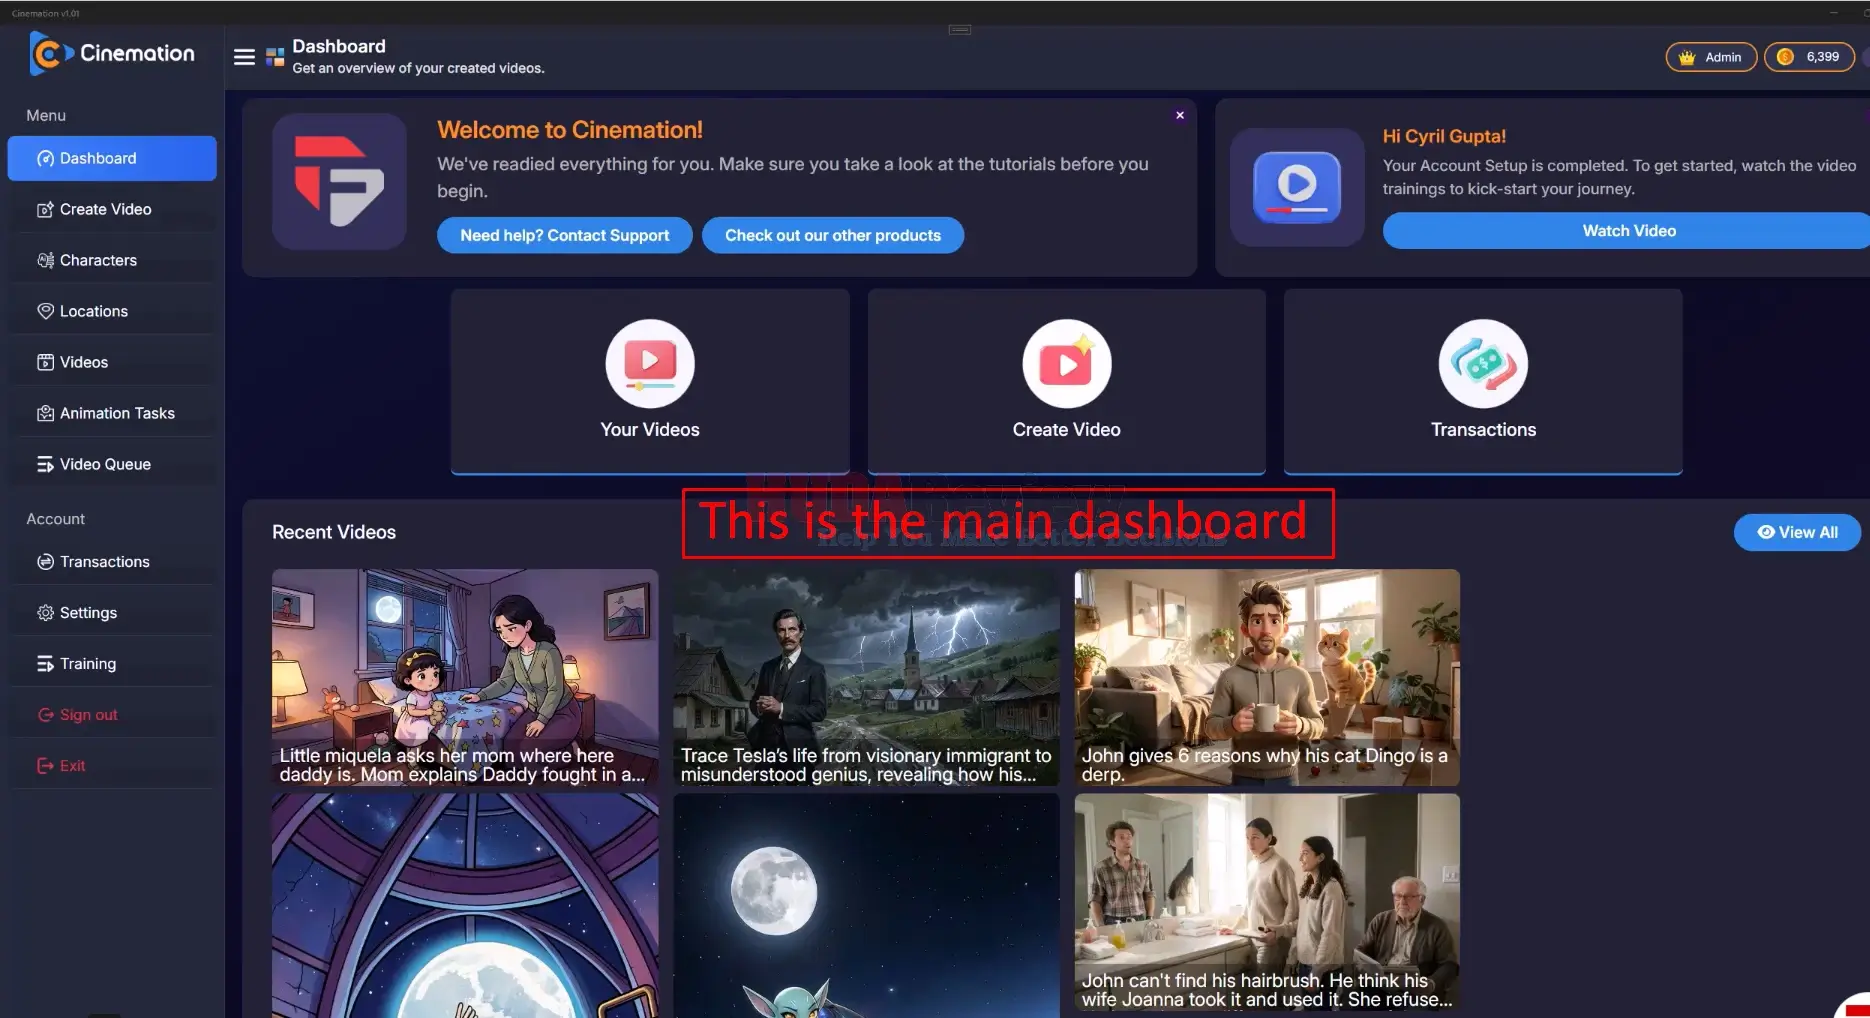This screenshot has width=1870, height=1018.
Task: Open Settings in the sidebar
Action: [x=112, y=613]
